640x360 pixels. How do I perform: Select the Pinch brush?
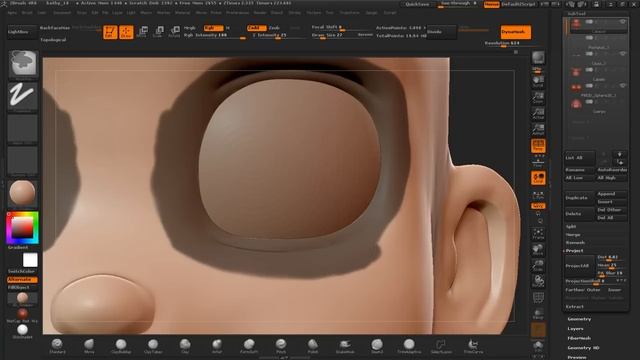pyautogui.click(x=281, y=346)
